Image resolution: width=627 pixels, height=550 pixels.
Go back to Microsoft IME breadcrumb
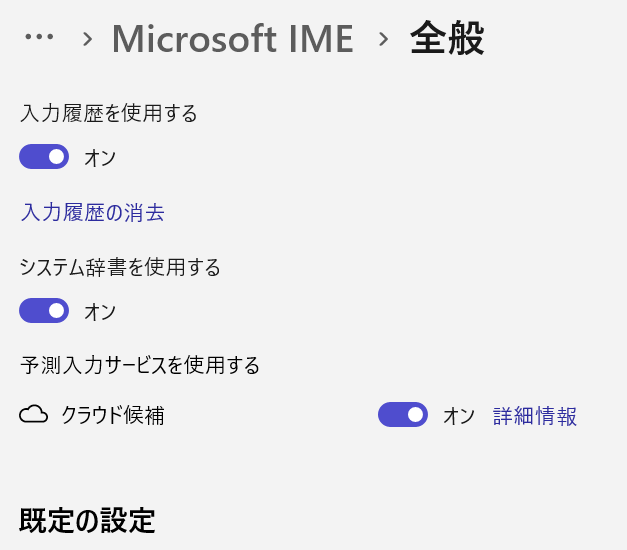(x=232, y=39)
